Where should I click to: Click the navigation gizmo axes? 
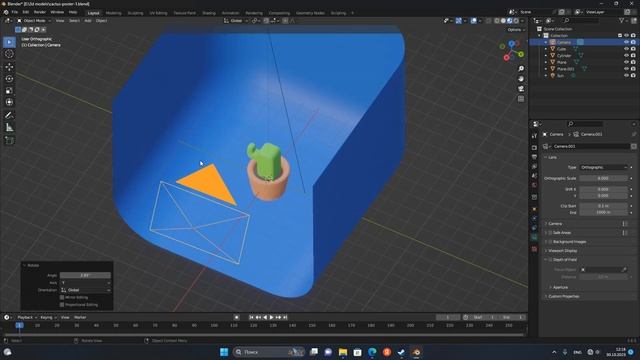point(511,50)
